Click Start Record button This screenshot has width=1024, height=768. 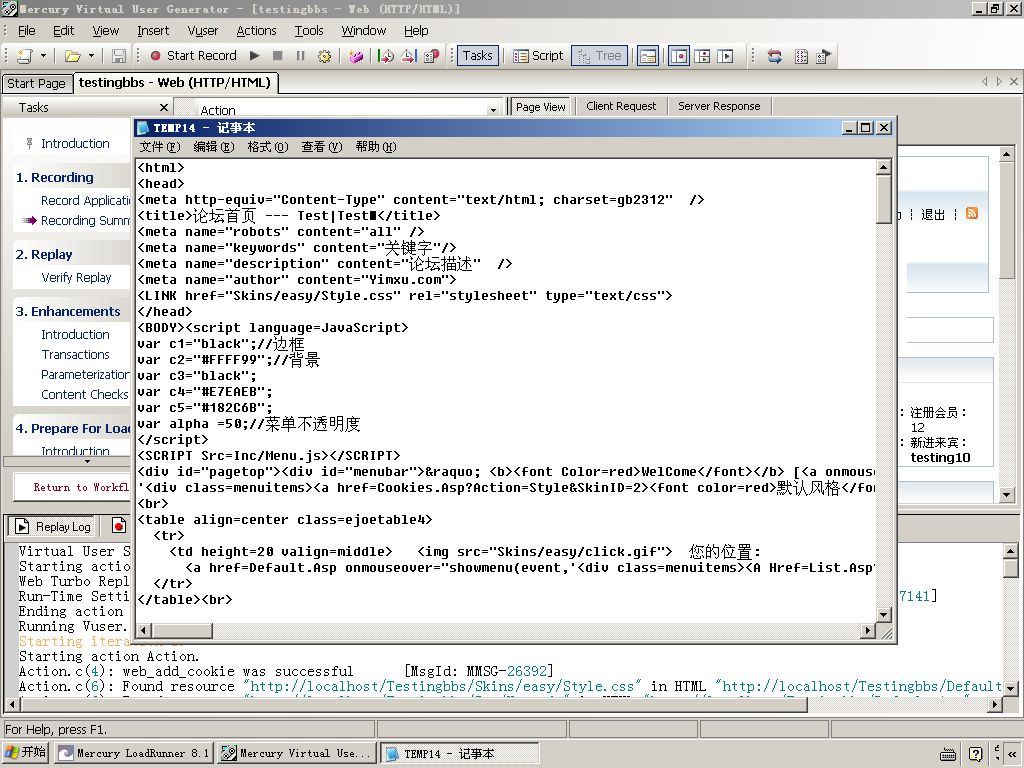pyautogui.click(x=193, y=56)
